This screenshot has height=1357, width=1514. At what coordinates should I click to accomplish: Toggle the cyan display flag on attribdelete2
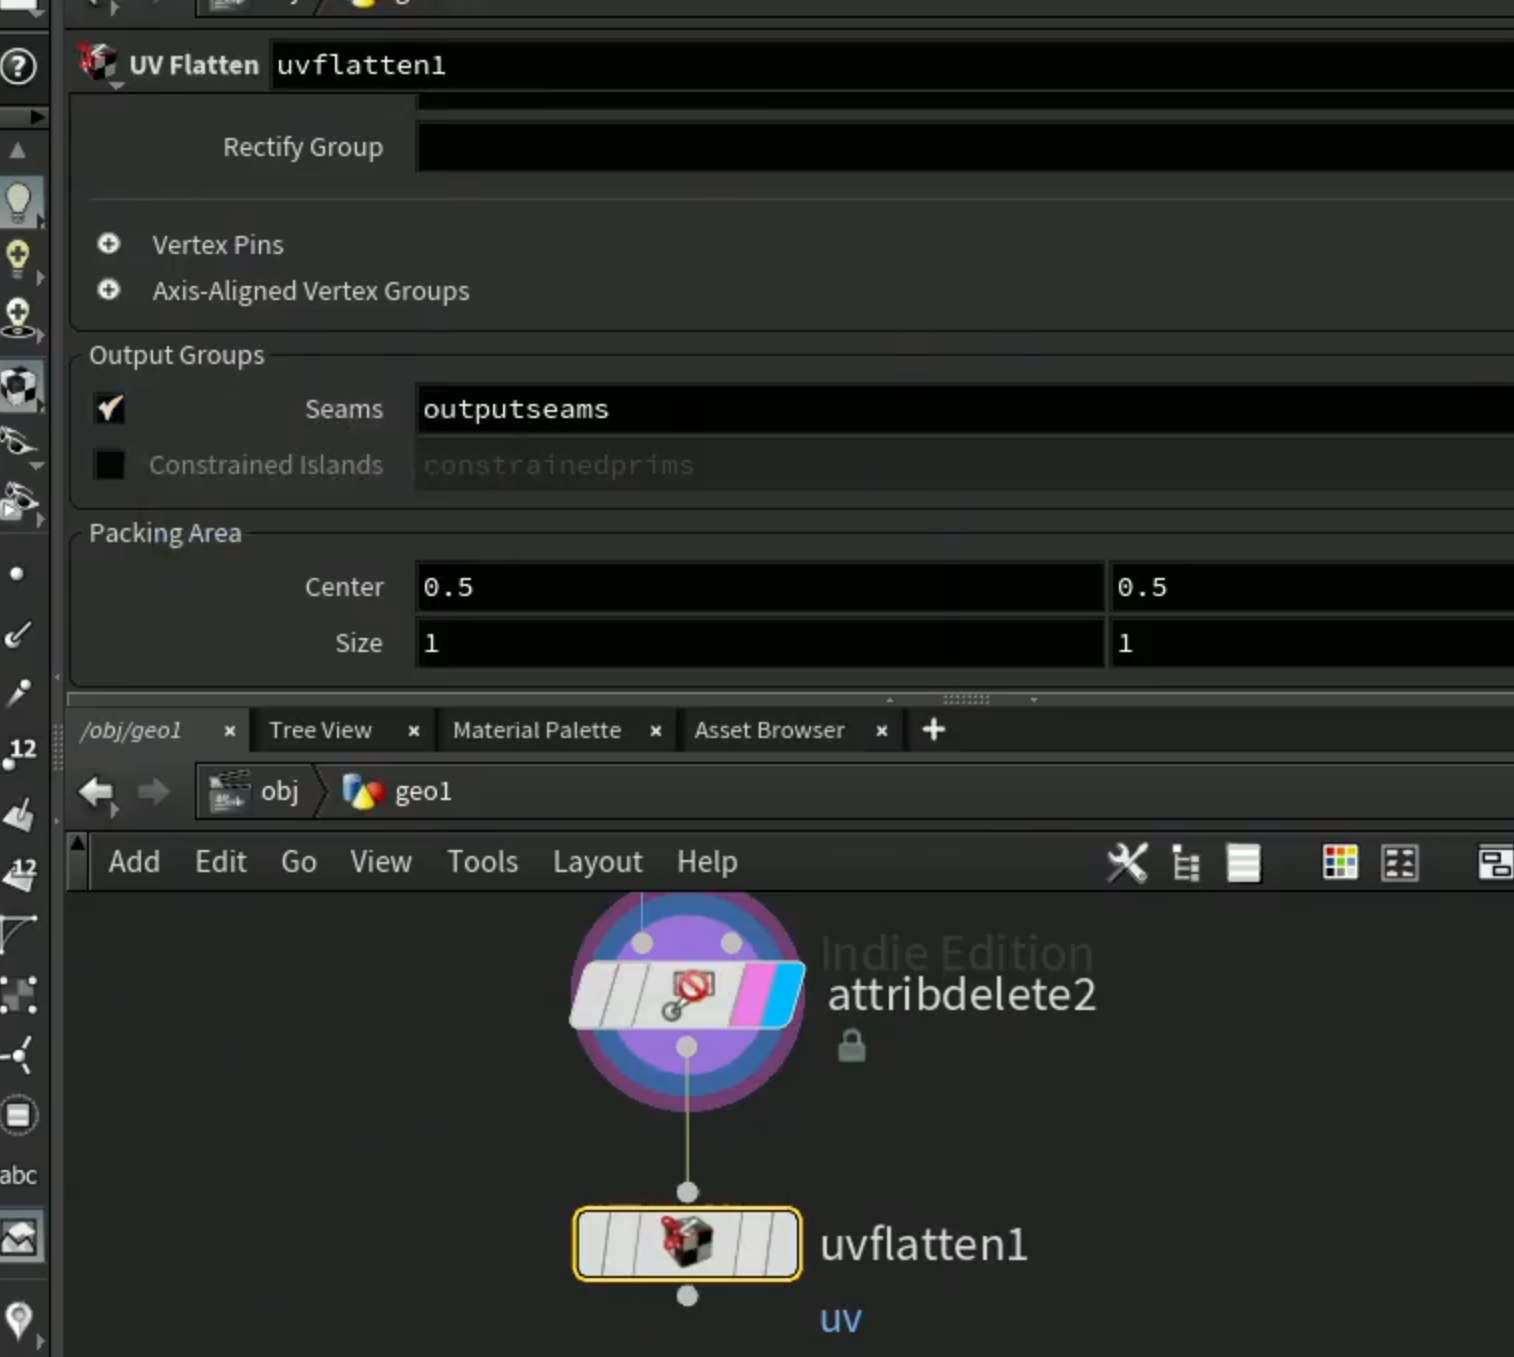(783, 995)
